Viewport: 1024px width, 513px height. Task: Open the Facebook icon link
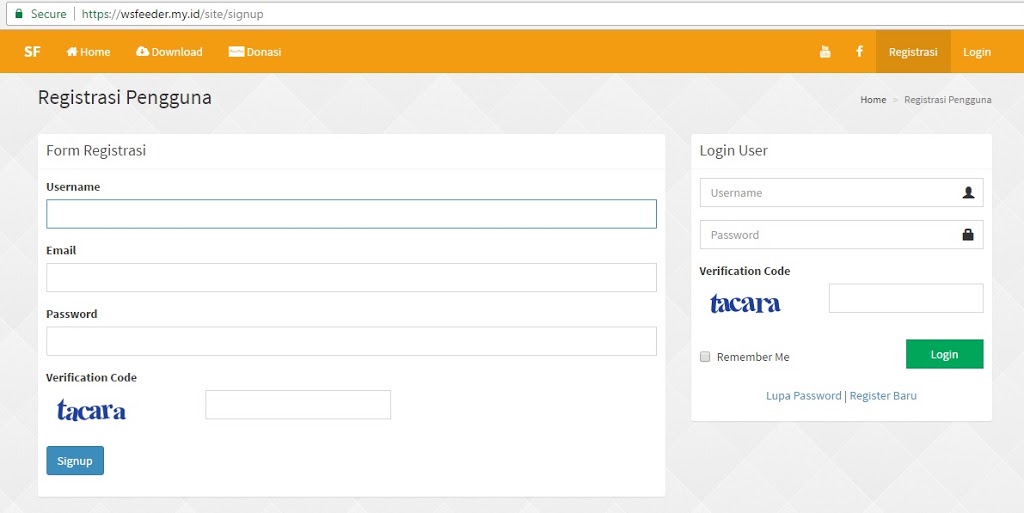point(859,52)
